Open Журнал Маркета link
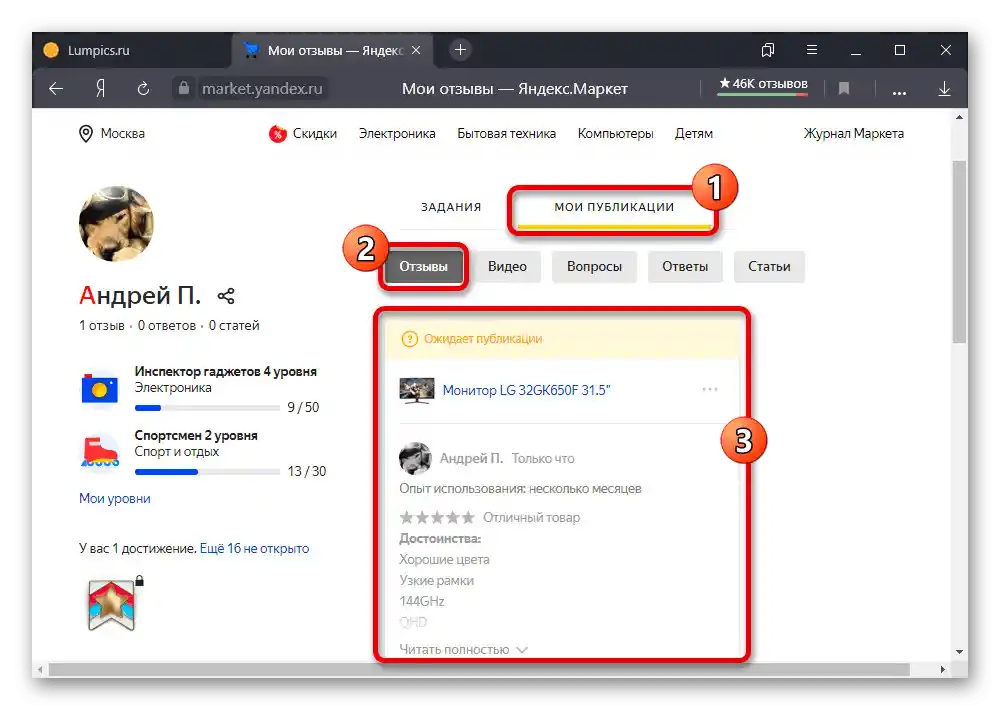This screenshot has width=1000, height=710. (x=853, y=133)
